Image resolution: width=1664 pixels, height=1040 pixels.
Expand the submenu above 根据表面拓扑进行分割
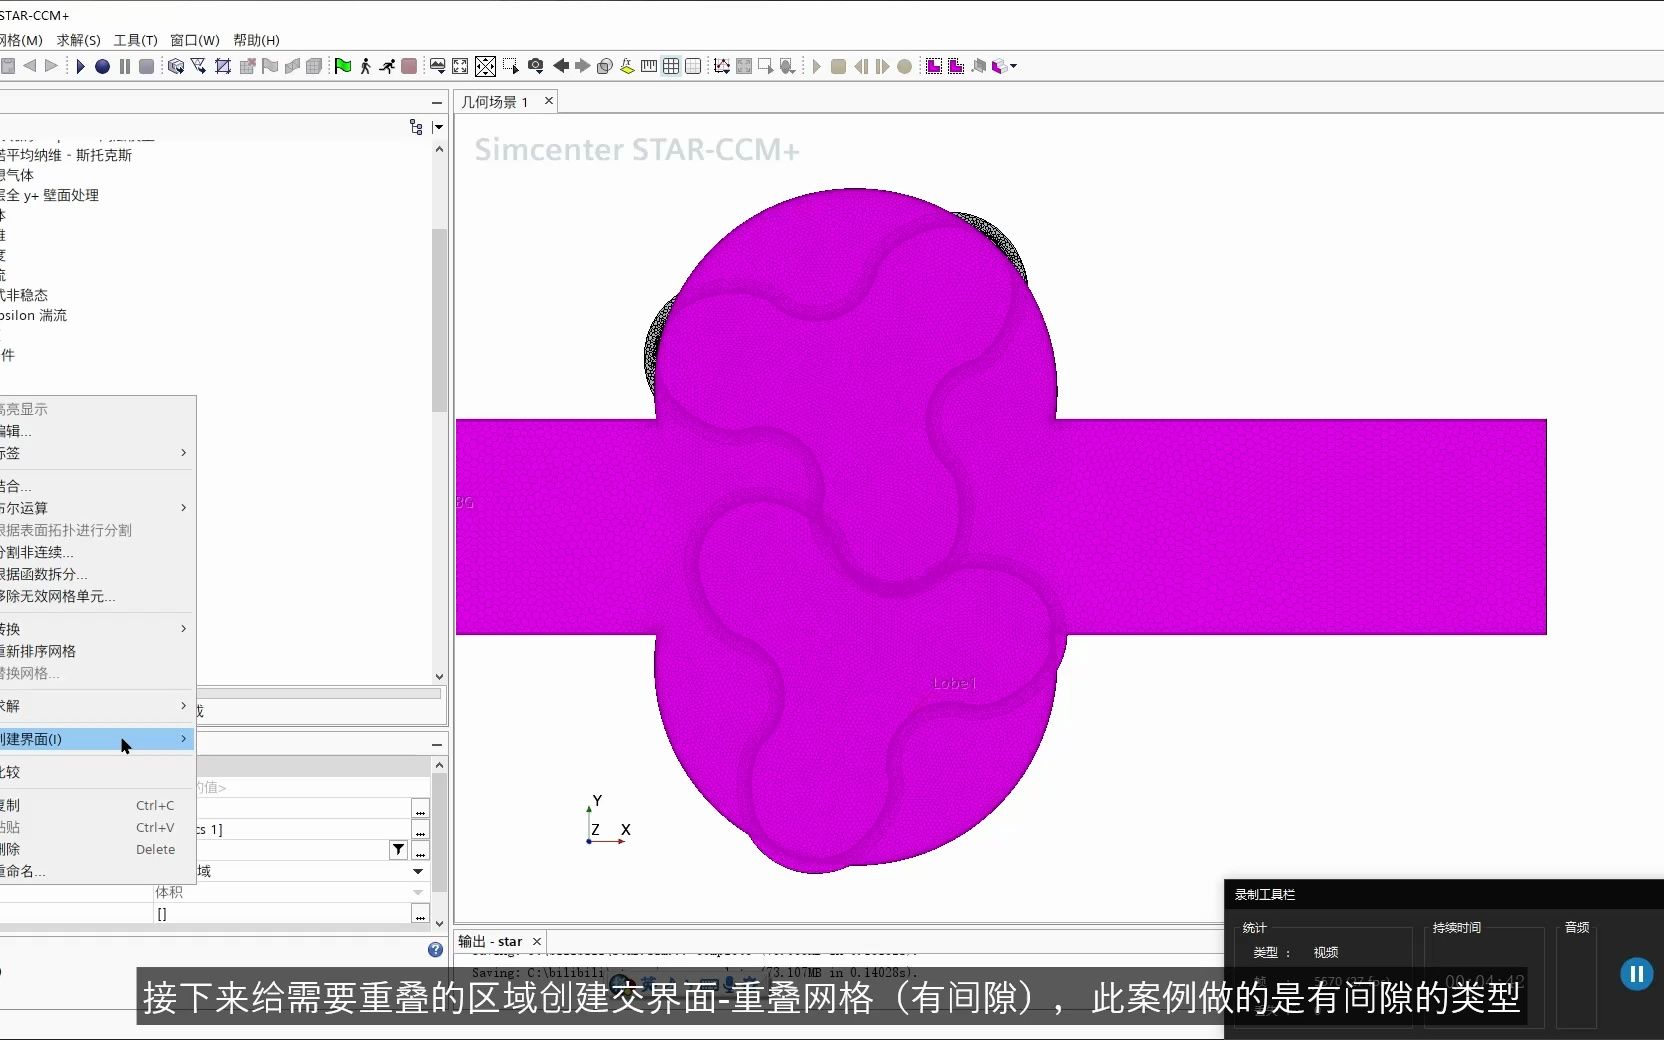coord(96,508)
